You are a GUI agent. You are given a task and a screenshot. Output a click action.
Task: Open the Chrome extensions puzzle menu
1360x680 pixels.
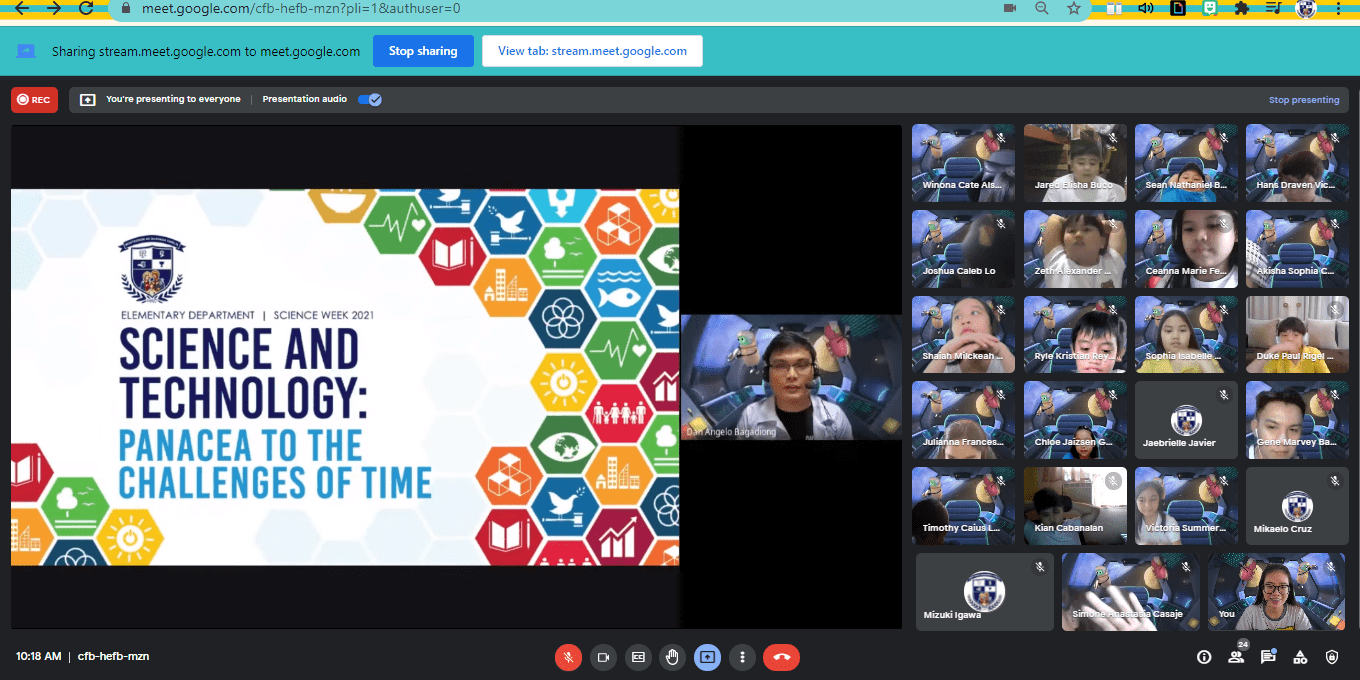point(1241,8)
